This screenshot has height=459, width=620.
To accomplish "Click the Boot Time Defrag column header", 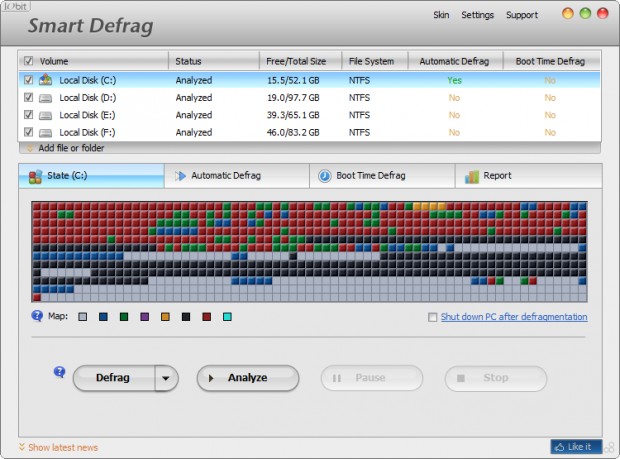I will coord(551,61).
